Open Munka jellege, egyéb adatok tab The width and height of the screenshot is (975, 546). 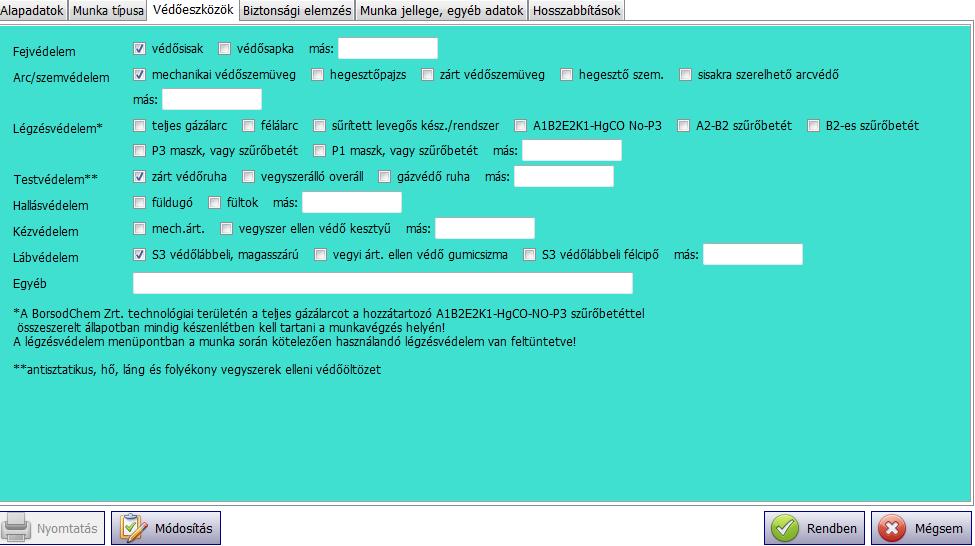[x=441, y=11]
